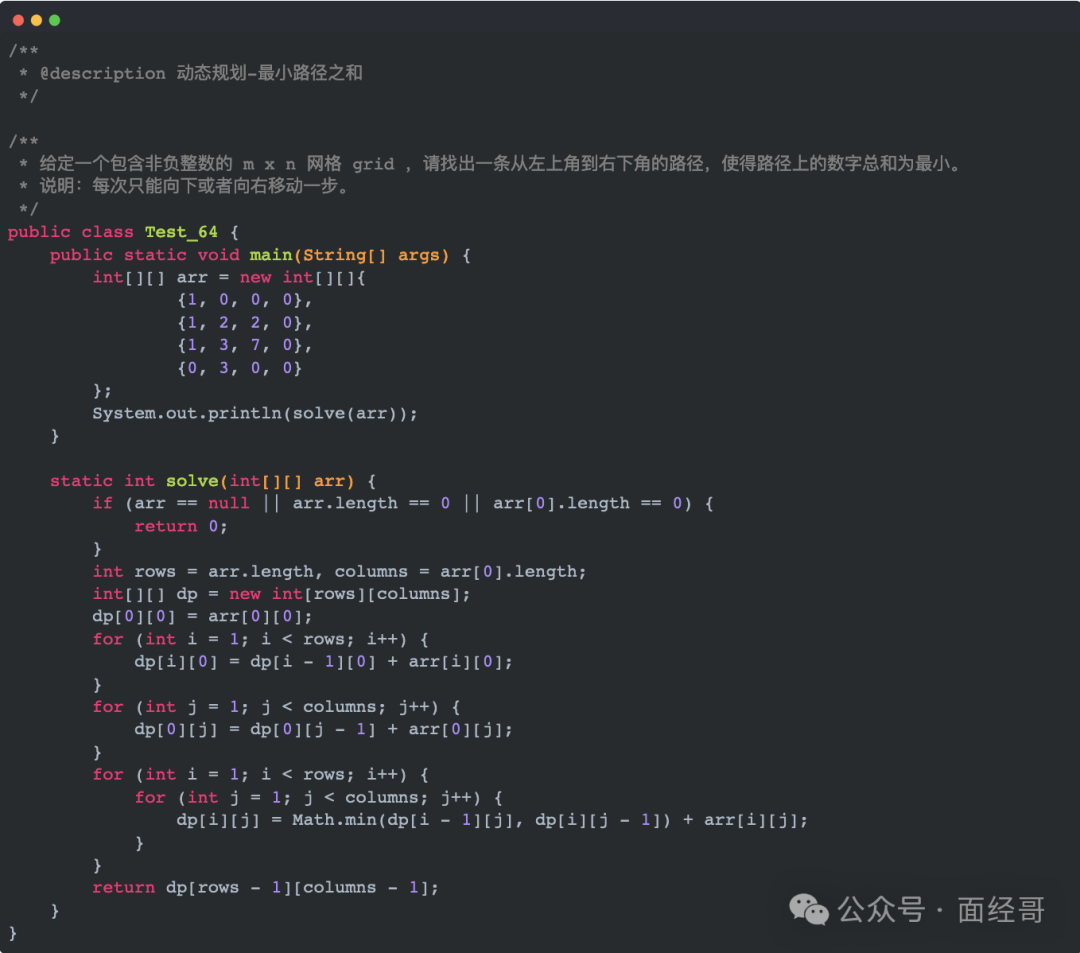Click the yellow minimize dot
This screenshot has height=953, width=1080.
(36, 18)
